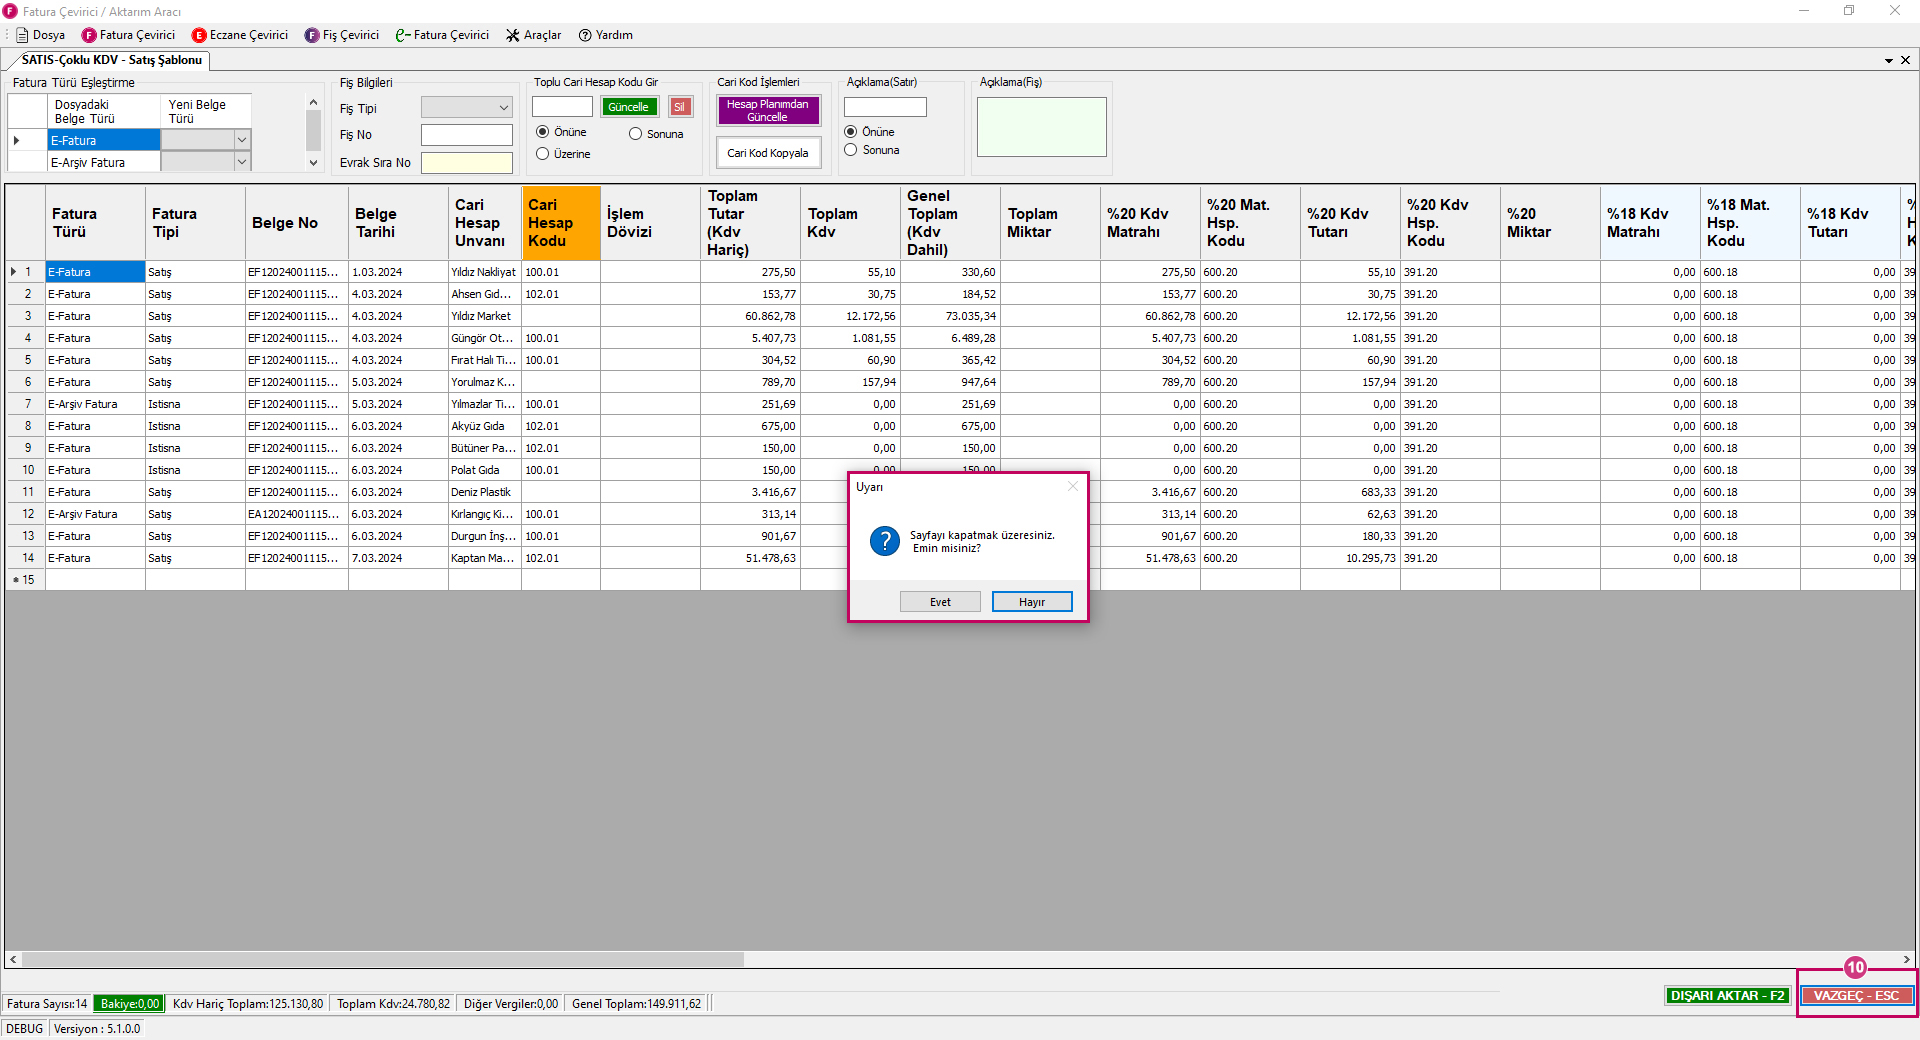The image size is (1920, 1040).
Task: Click the Cari Hesap Kodu column header
Action: coord(560,223)
